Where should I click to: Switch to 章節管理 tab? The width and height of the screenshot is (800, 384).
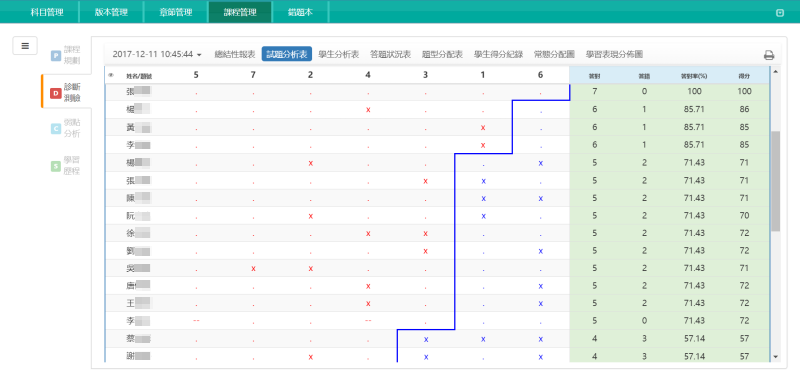176,12
